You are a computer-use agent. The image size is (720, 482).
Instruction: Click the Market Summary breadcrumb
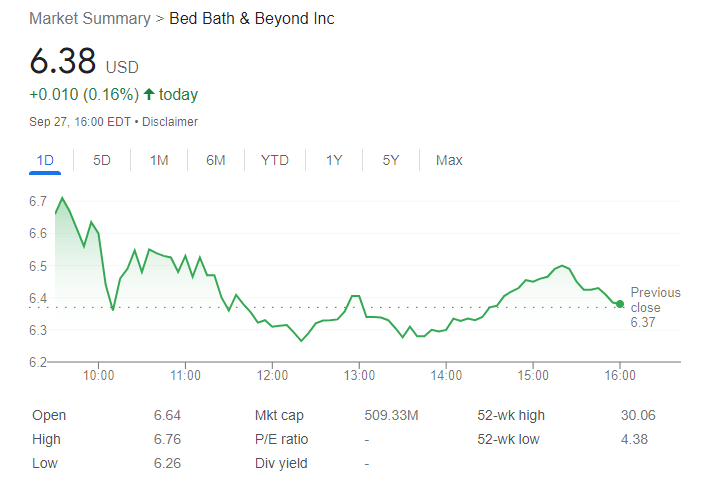[90, 19]
